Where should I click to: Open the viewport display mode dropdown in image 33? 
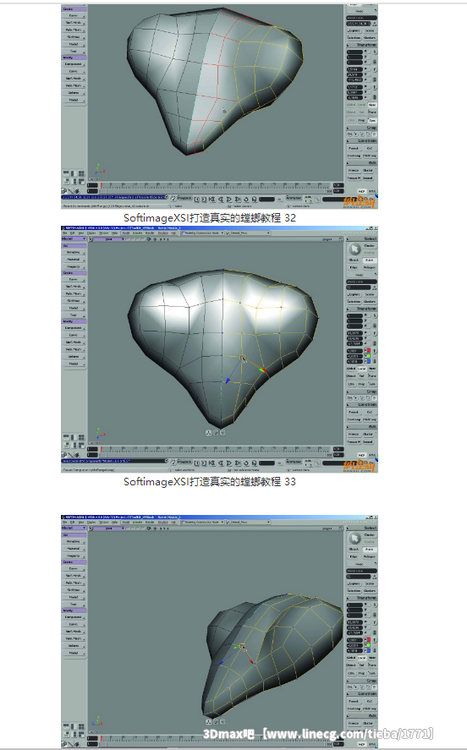tap(328, 239)
